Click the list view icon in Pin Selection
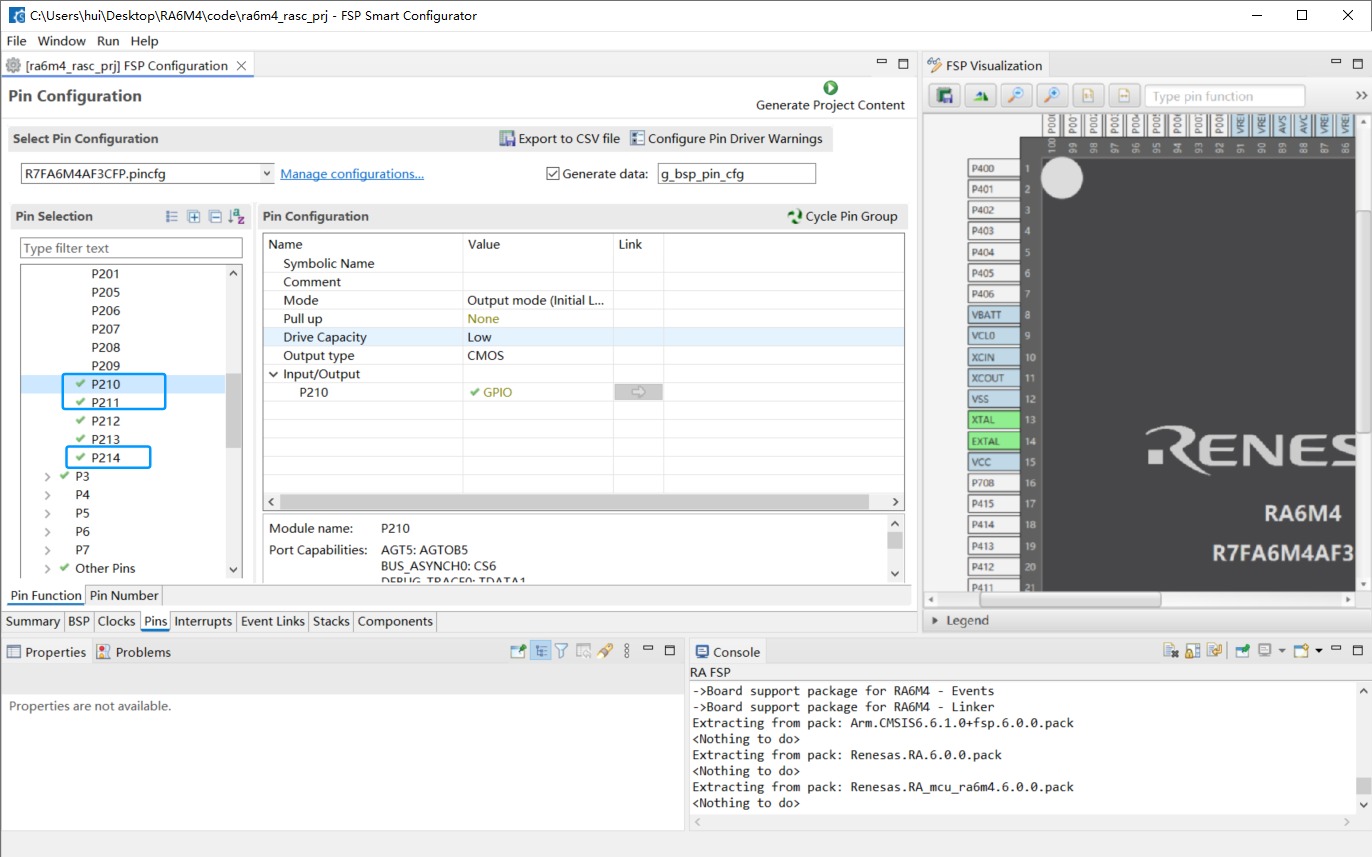 tap(171, 216)
